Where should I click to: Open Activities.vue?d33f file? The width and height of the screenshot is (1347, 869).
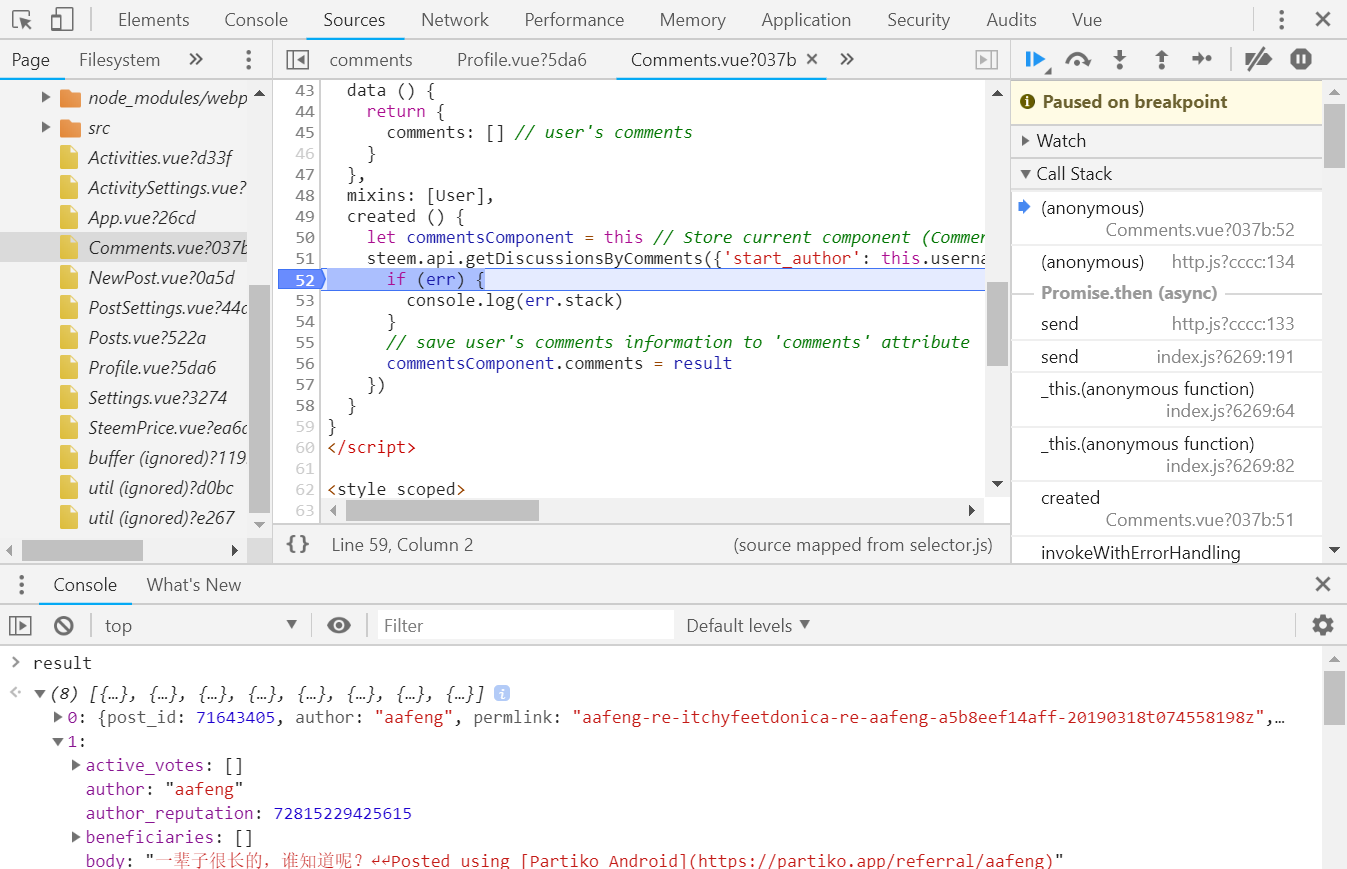[x=160, y=158]
